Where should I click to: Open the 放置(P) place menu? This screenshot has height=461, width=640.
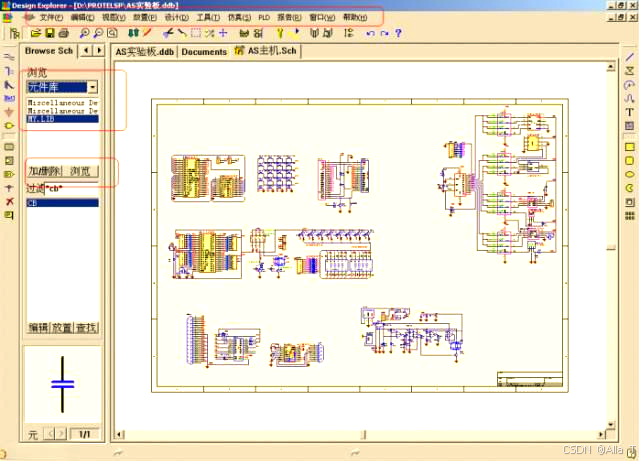click(145, 18)
